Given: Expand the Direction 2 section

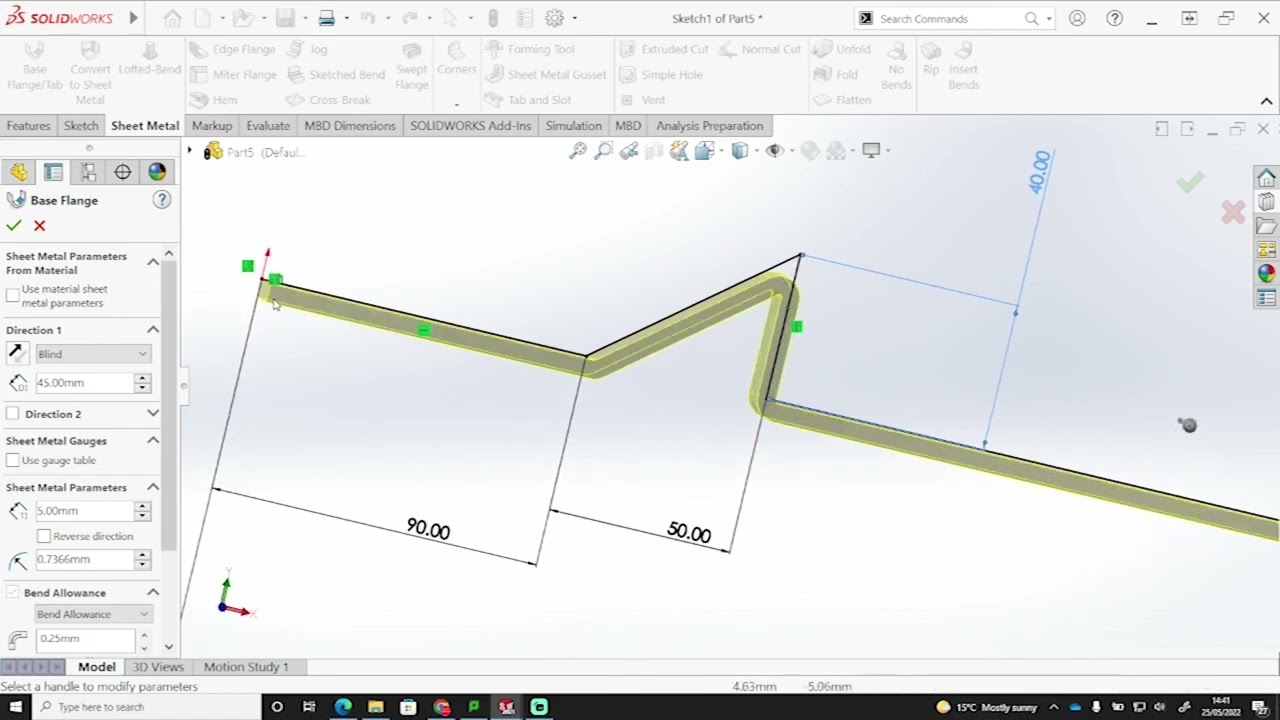Looking at the screenshot, I should coord(153,413).
